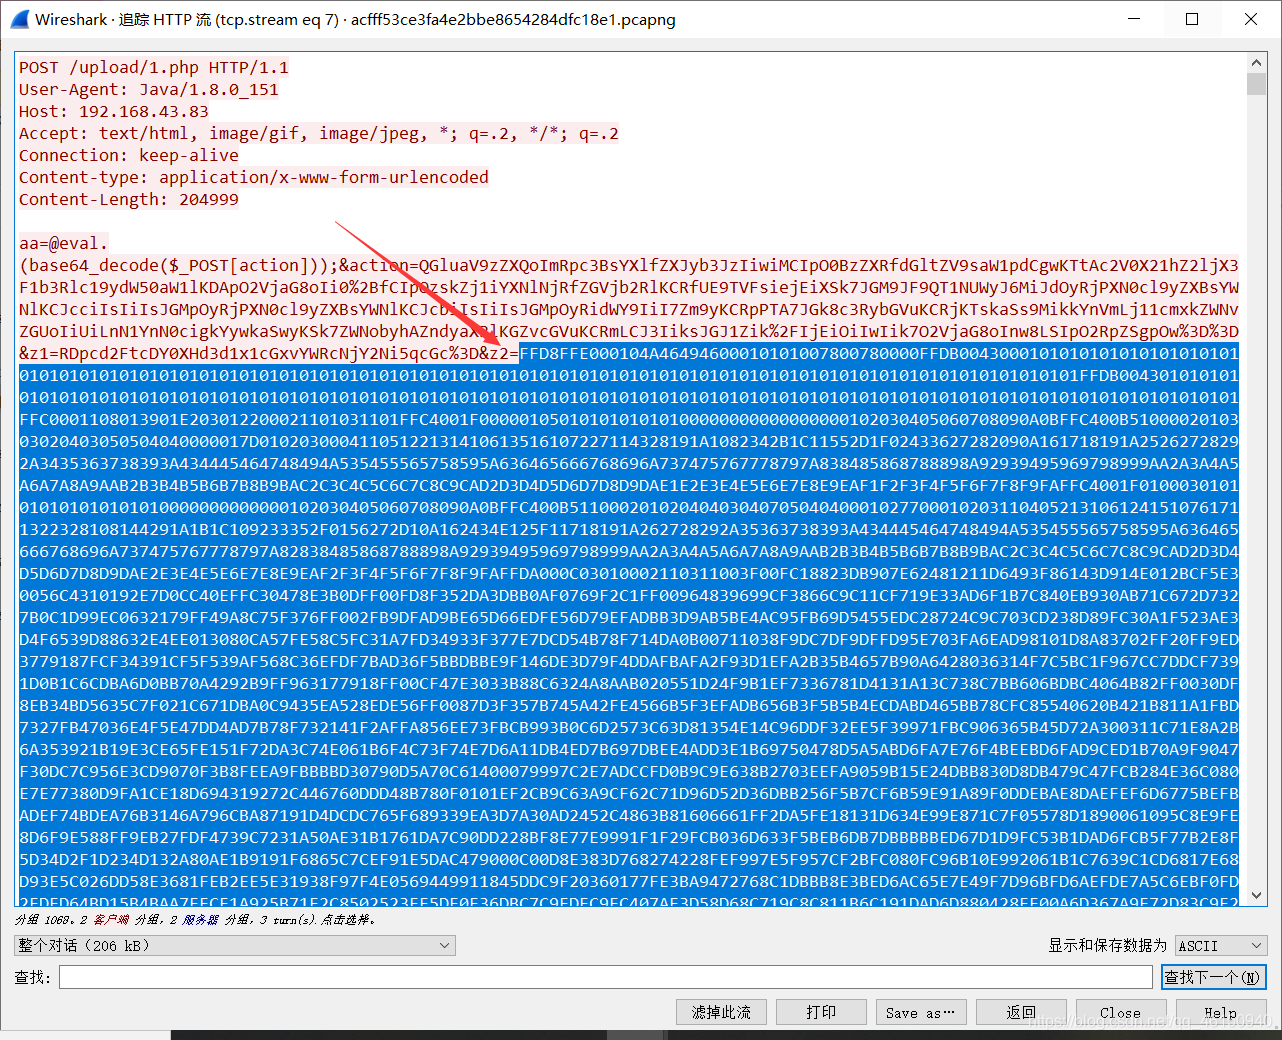
Task: Click the Accept: text/html header line
Action: click(x=319, y=133)
